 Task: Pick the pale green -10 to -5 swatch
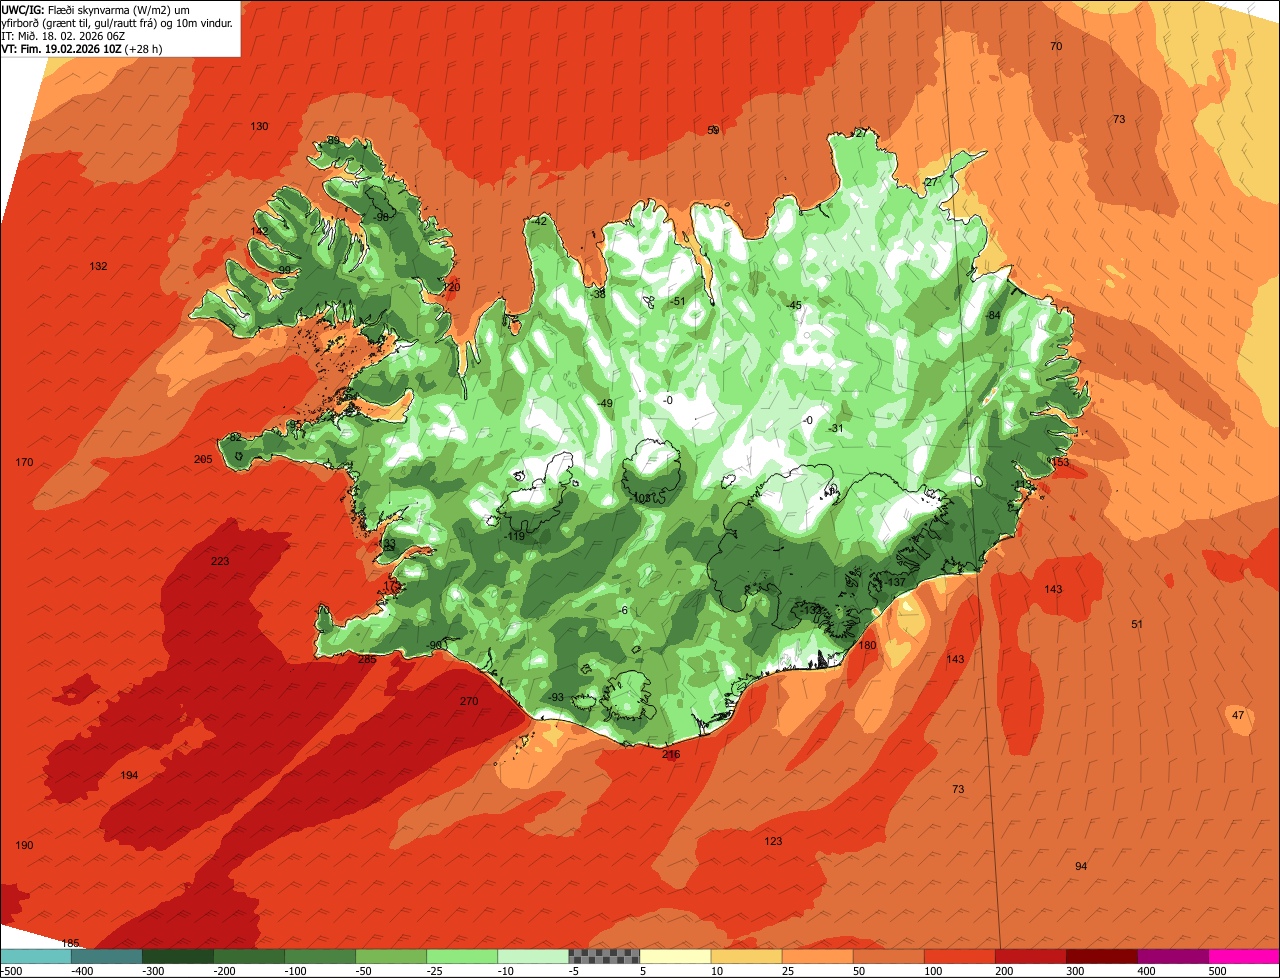533,956
